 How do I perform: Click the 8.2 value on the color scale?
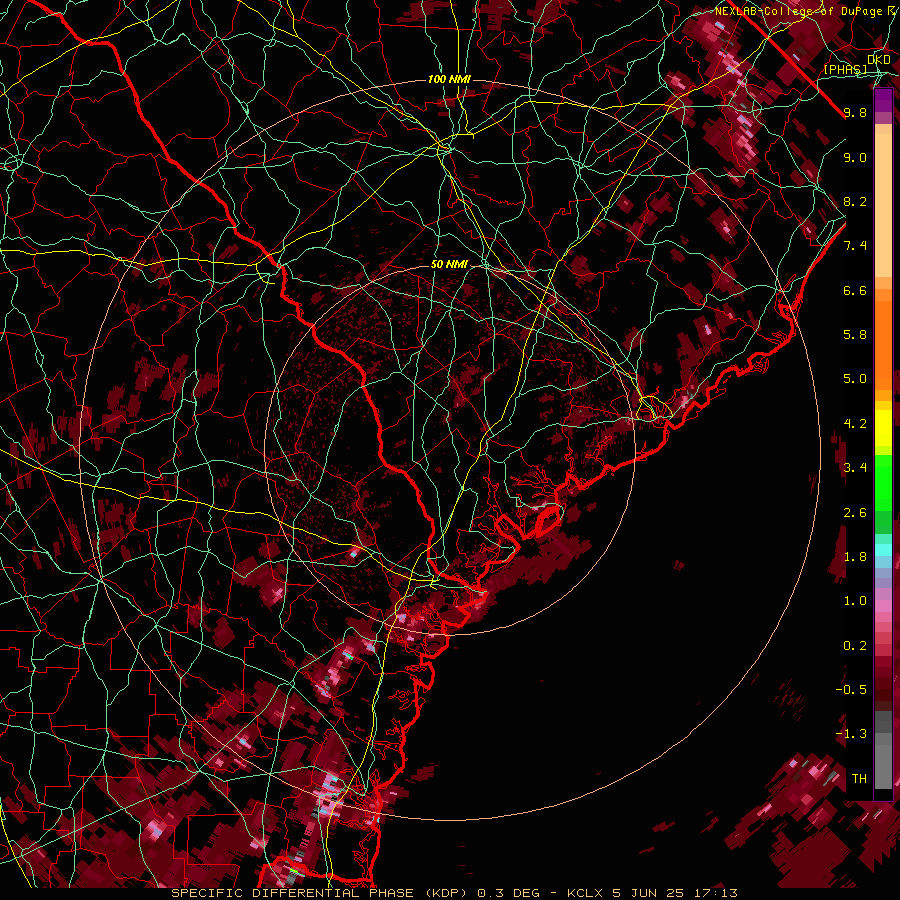855,202
